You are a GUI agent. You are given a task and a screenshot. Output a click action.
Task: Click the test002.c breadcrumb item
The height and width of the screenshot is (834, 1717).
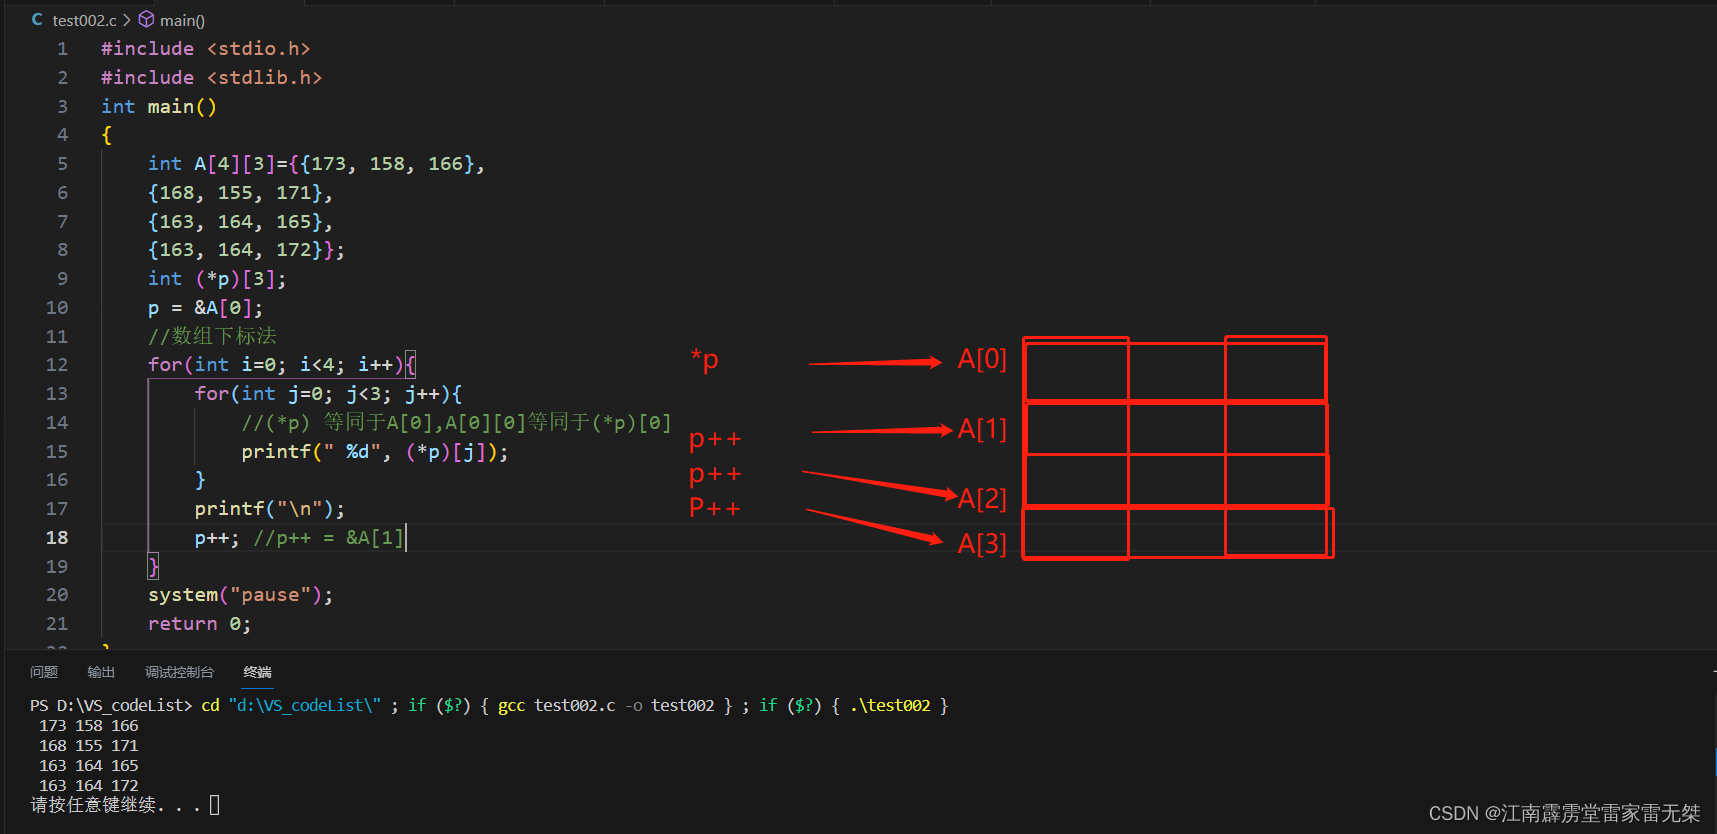pos(85,20)
